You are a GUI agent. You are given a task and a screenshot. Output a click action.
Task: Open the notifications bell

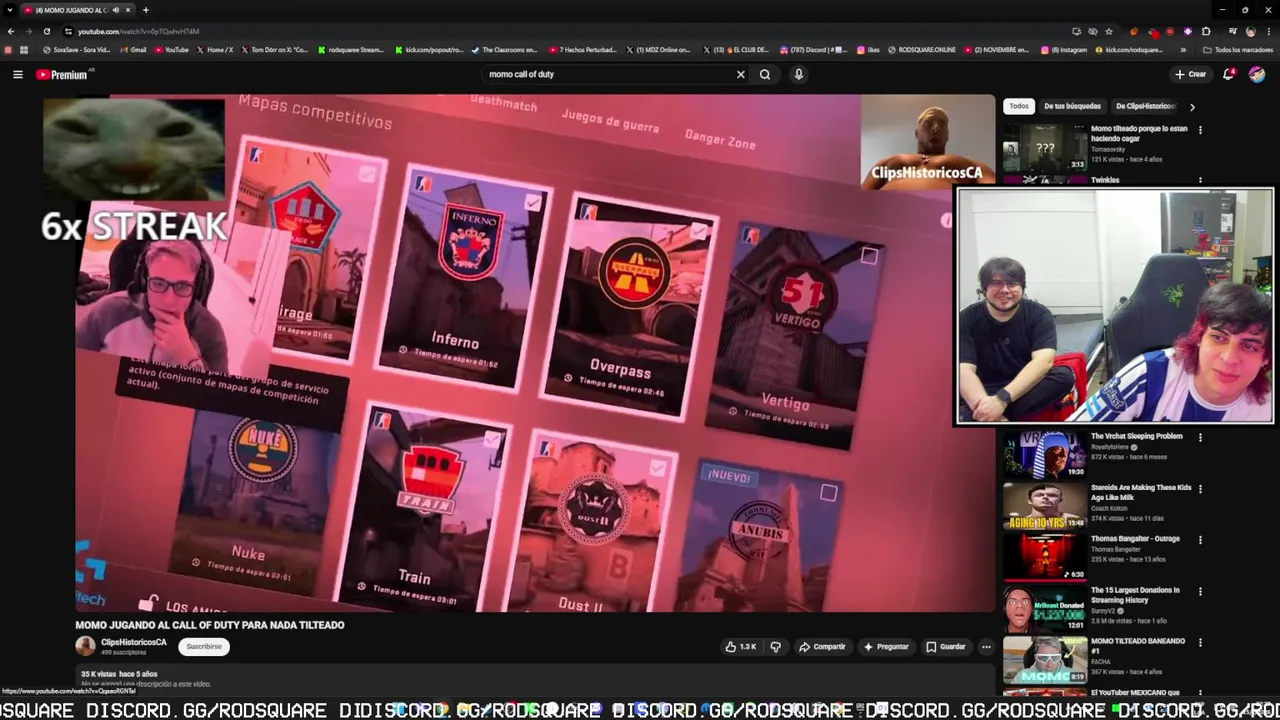tap(1229, 74)
